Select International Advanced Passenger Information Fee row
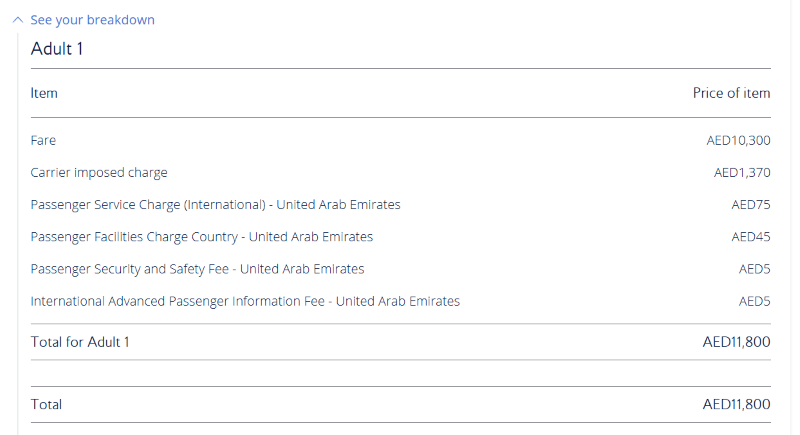Image resolution: width=800 pixels, height=435 pixels. (x=401, y=301)
